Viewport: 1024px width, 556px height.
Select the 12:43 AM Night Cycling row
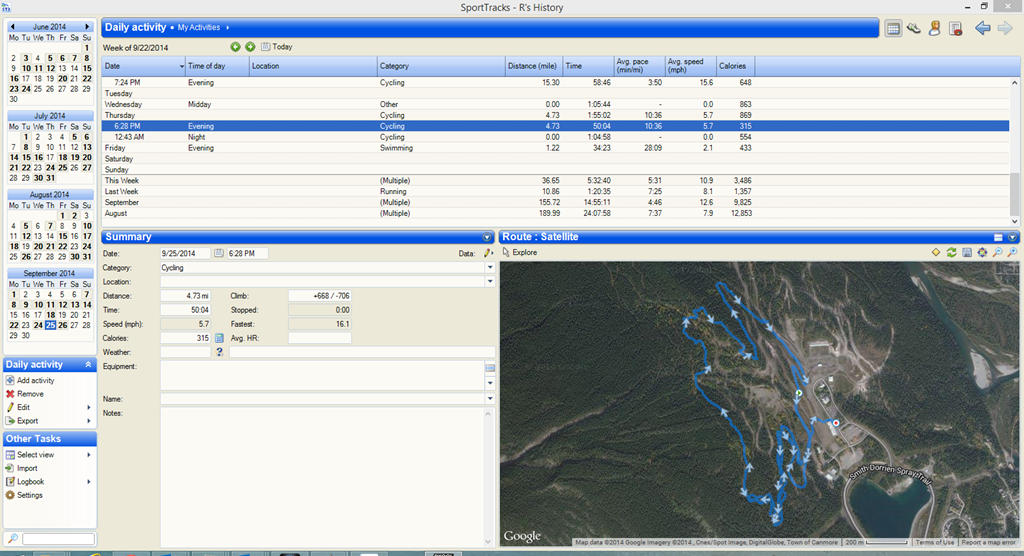coord(555,137)
